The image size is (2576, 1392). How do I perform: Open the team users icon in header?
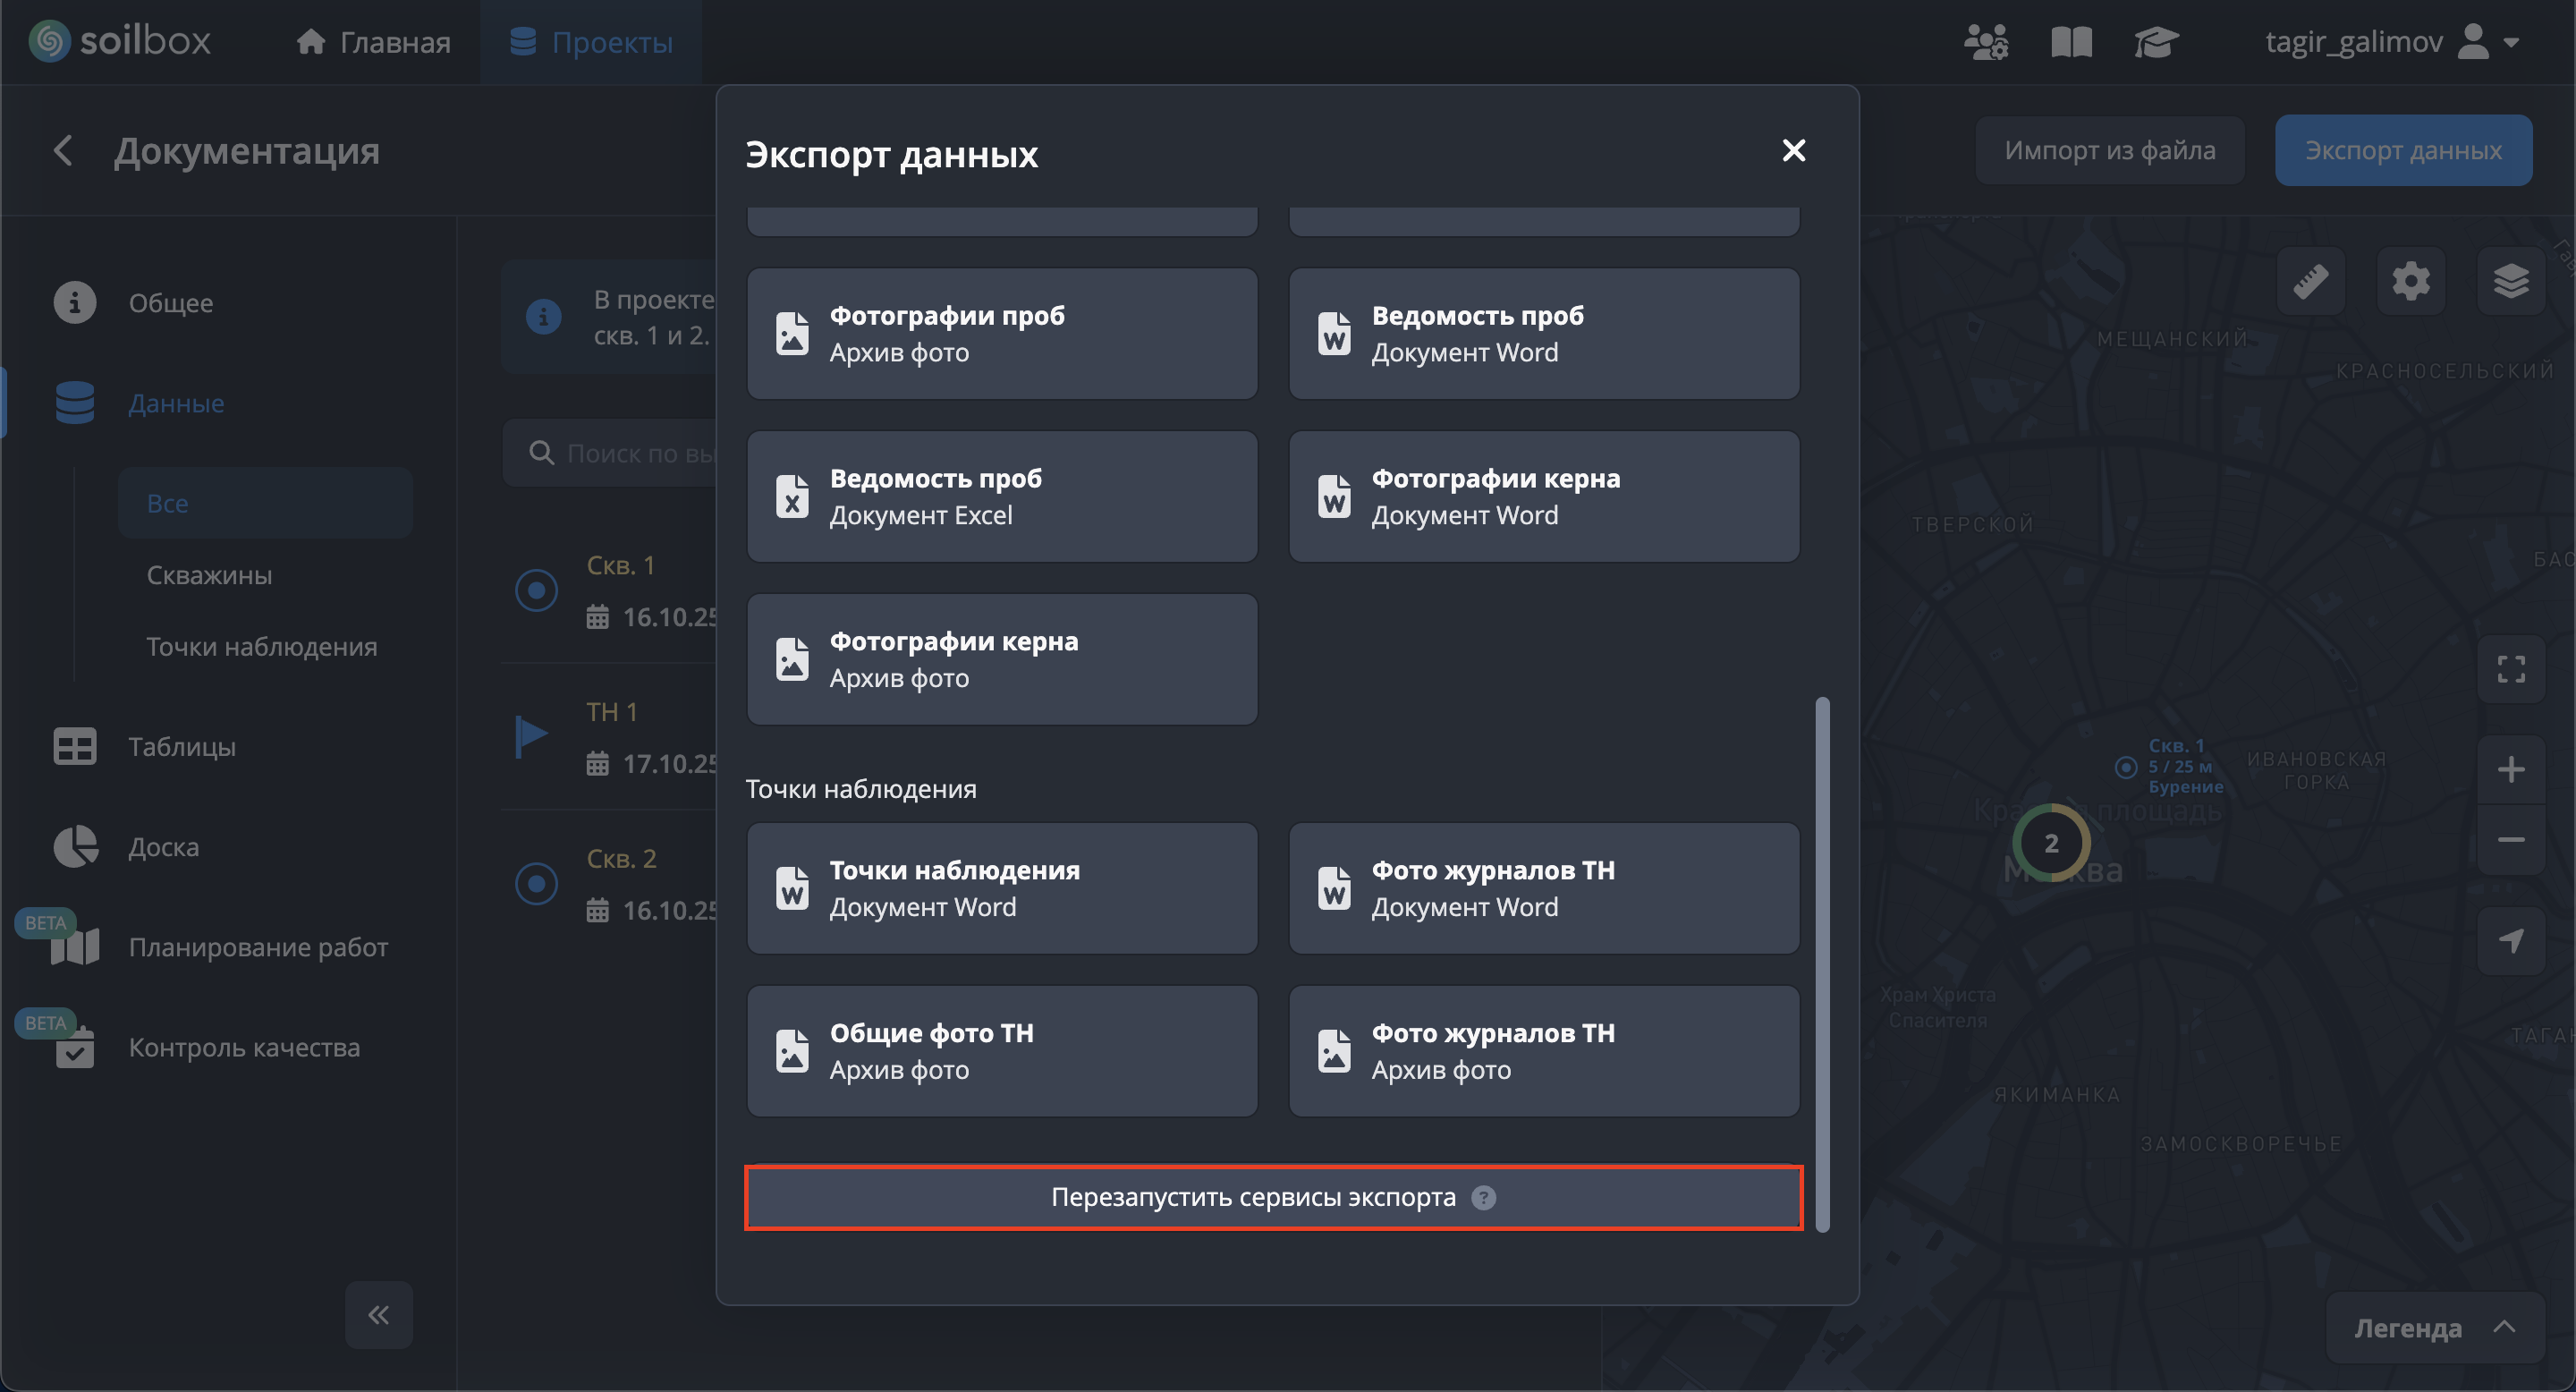point(1985,42)
